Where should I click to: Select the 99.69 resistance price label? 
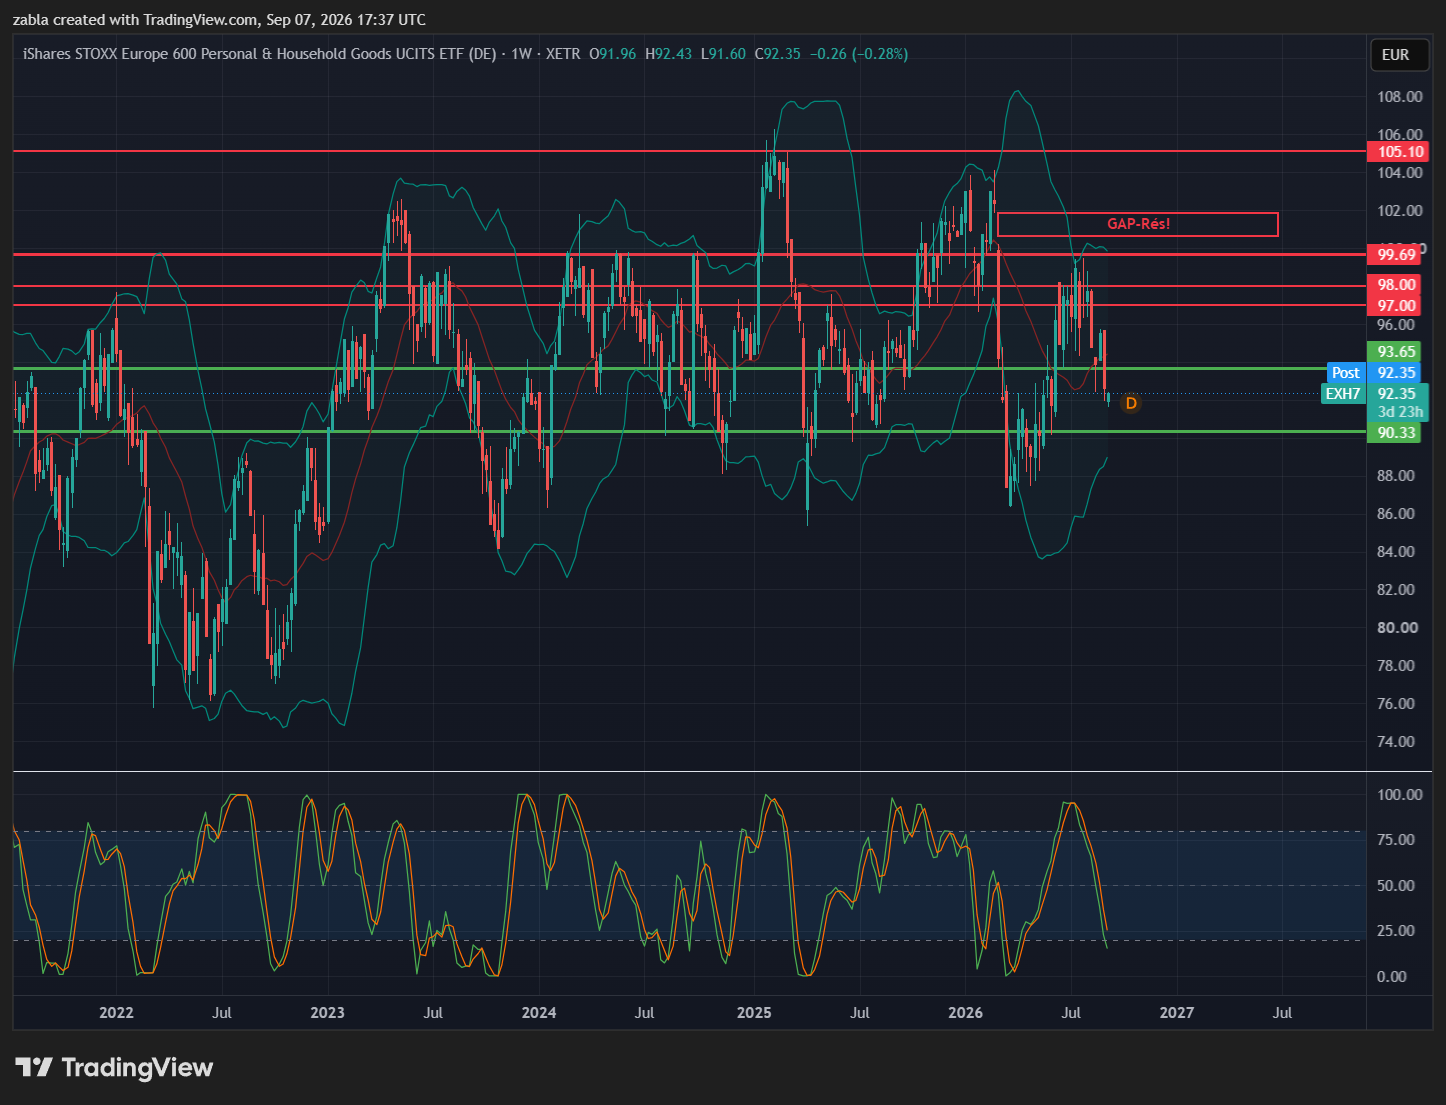[x=1398, y=255]
